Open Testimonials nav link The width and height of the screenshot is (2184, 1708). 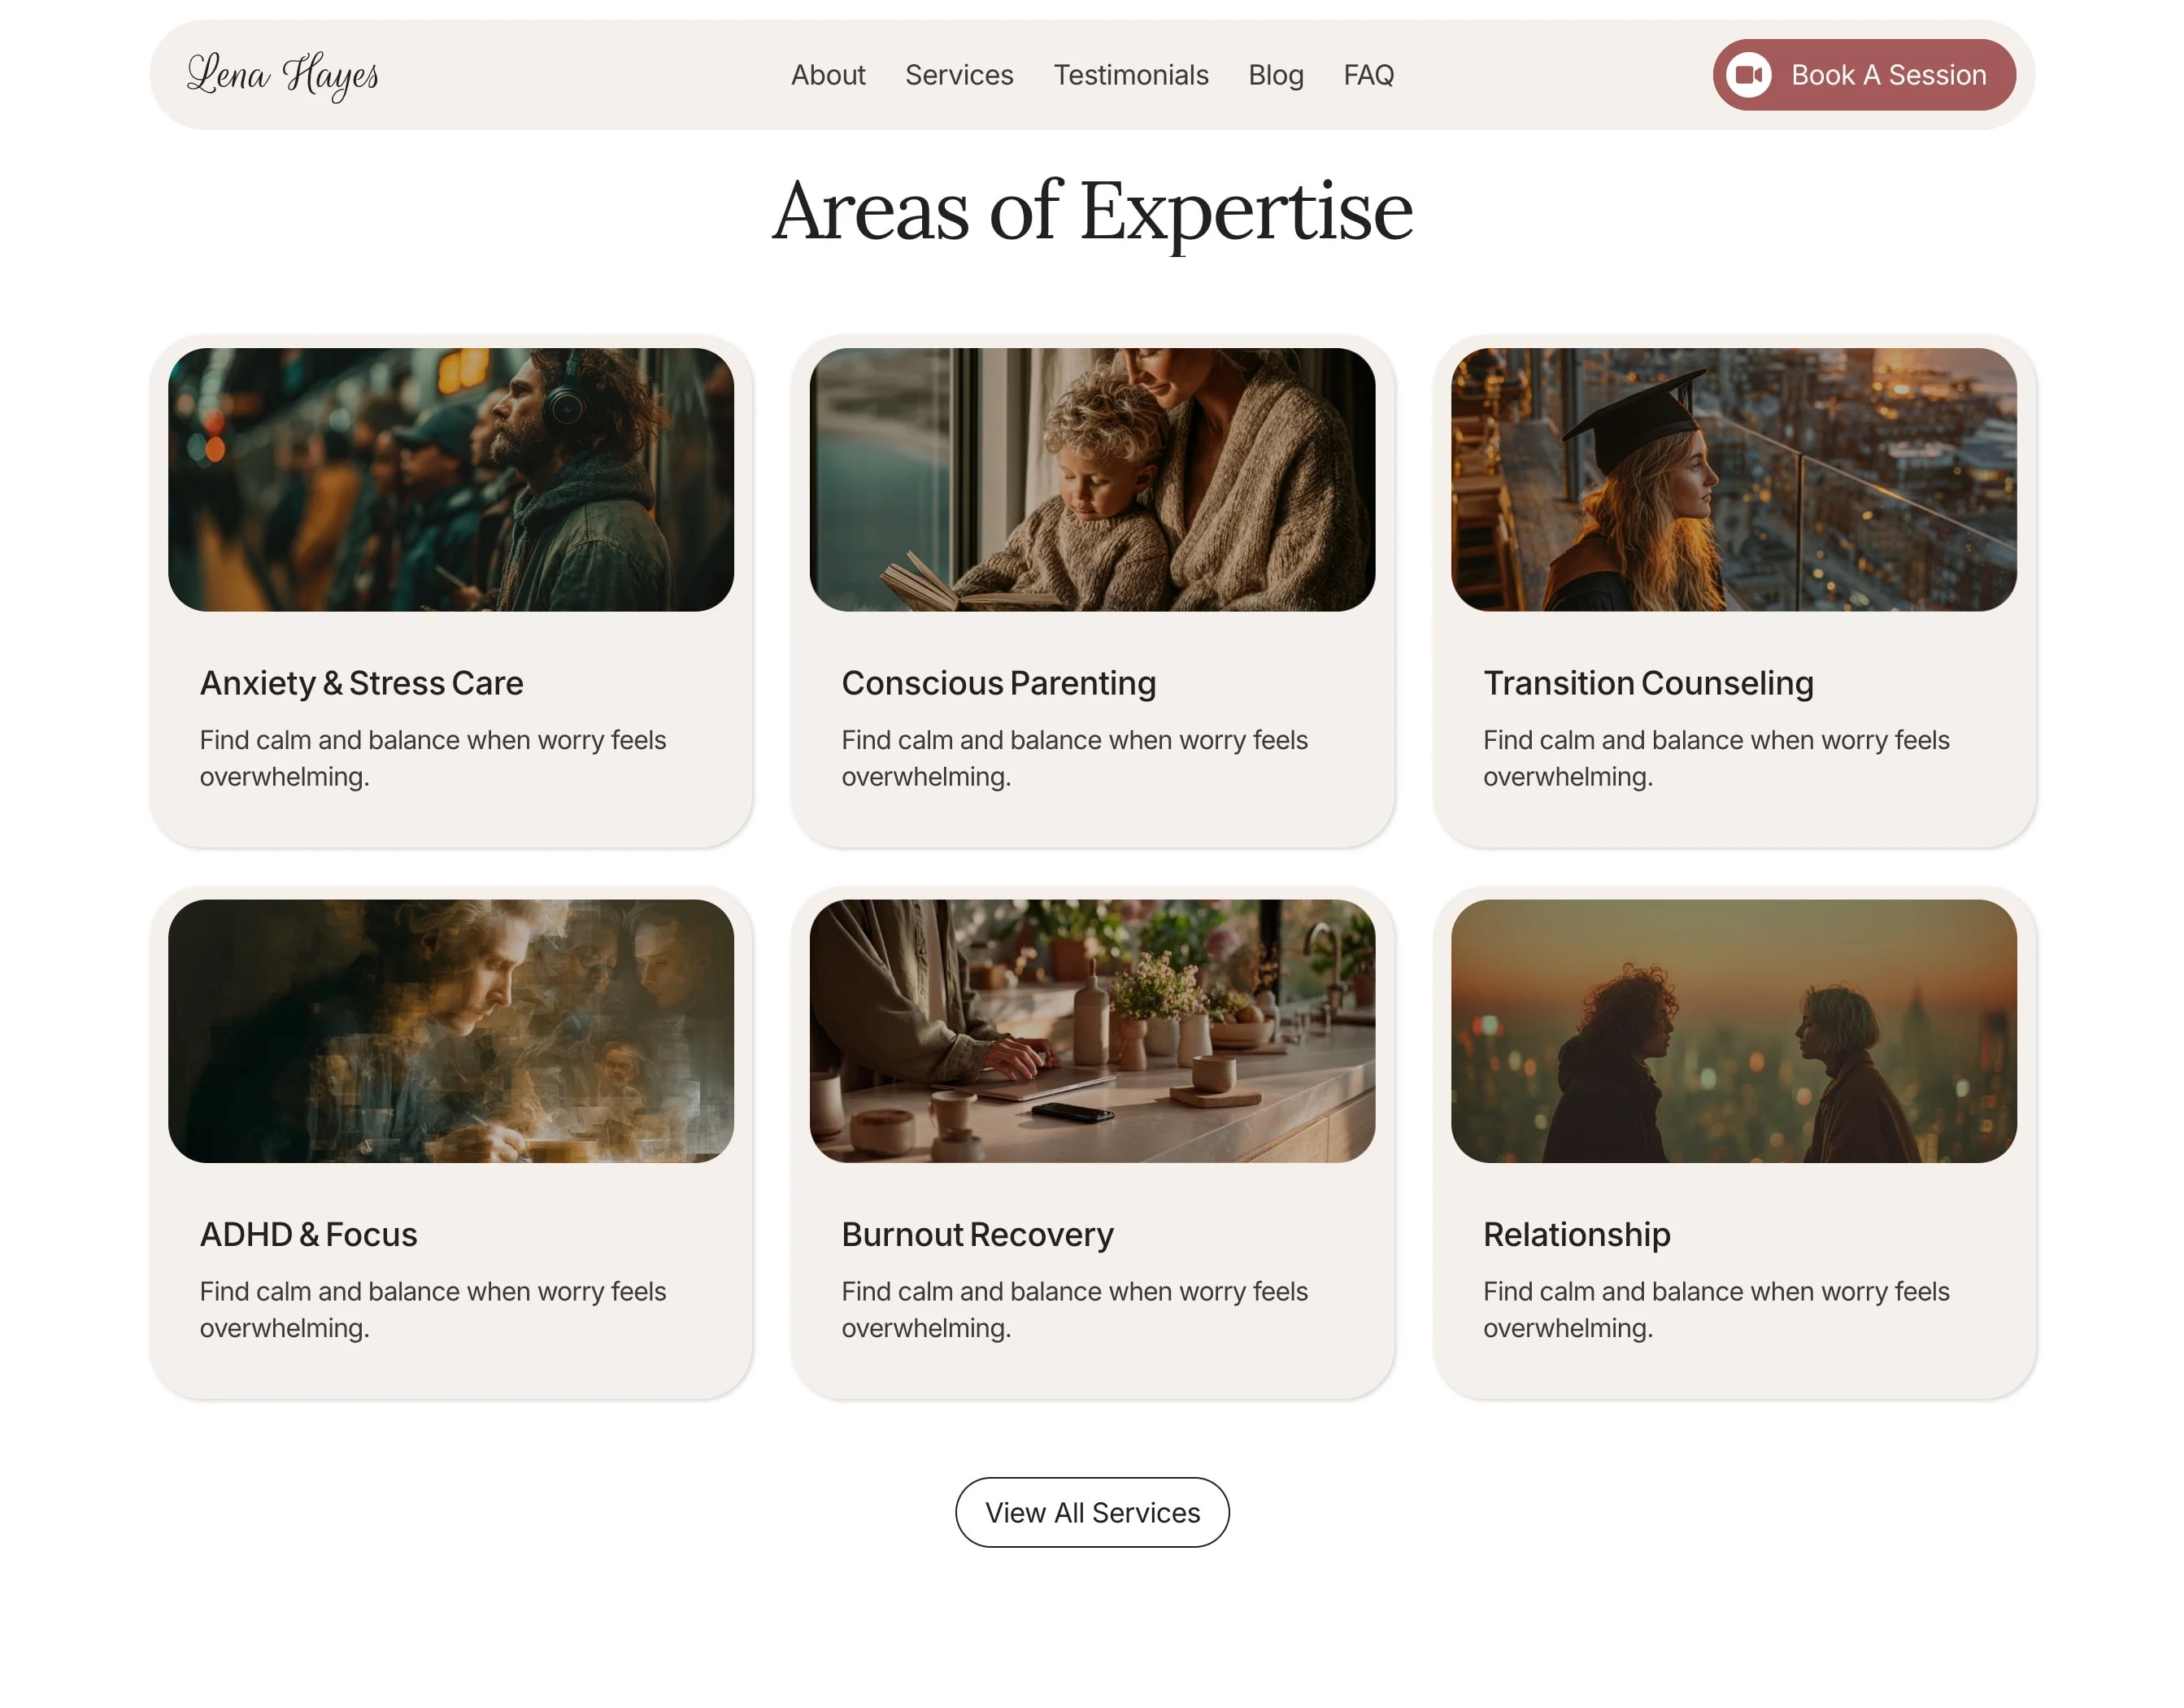pyautogui.click(x=1130, y=75)
